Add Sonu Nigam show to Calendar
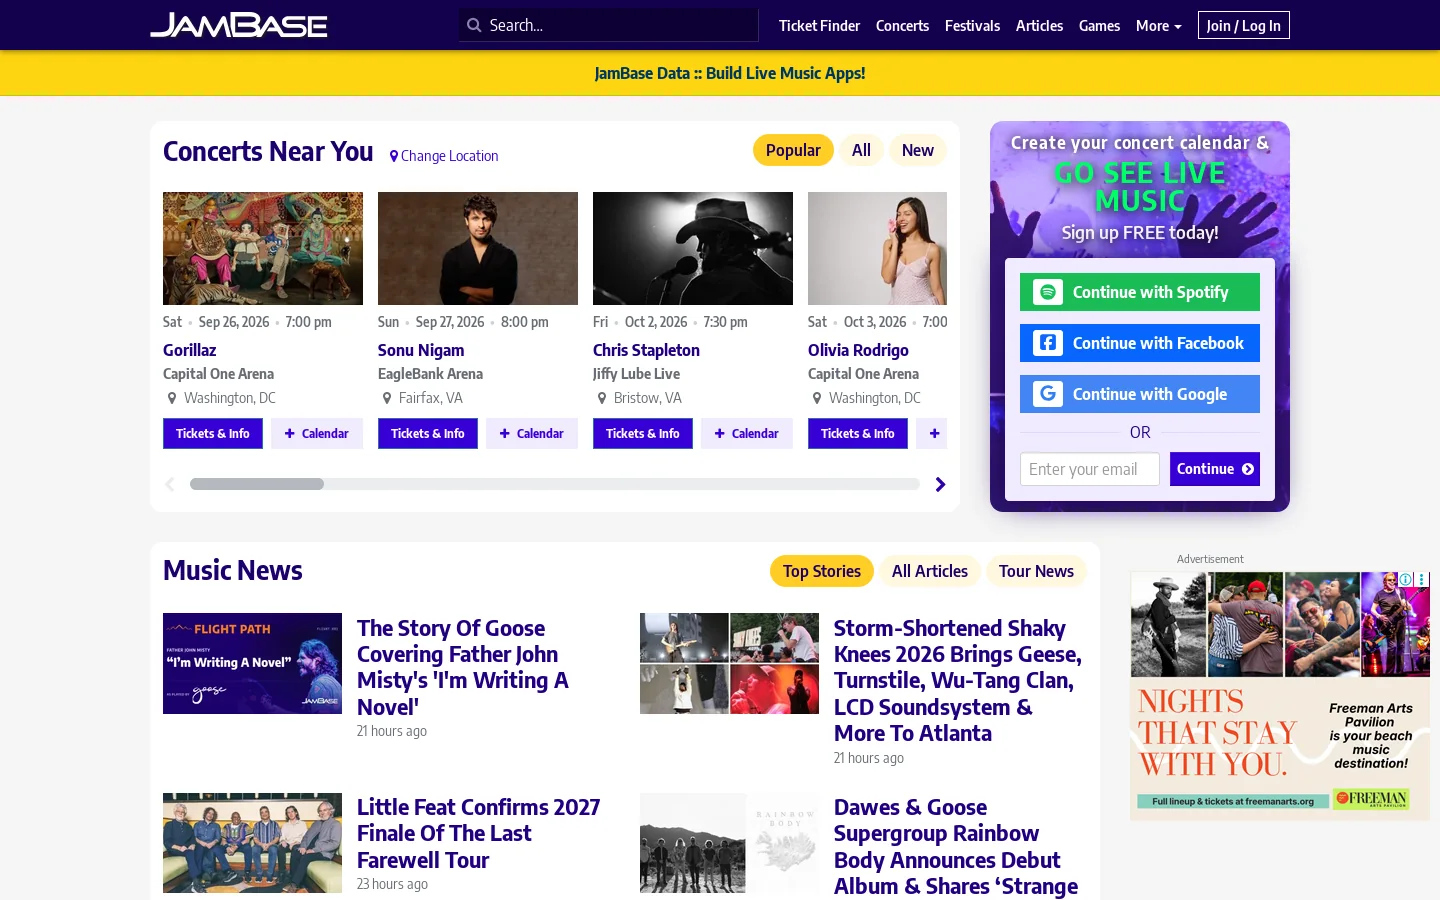This screenshot has height=900, width=1440. [532, 433]
